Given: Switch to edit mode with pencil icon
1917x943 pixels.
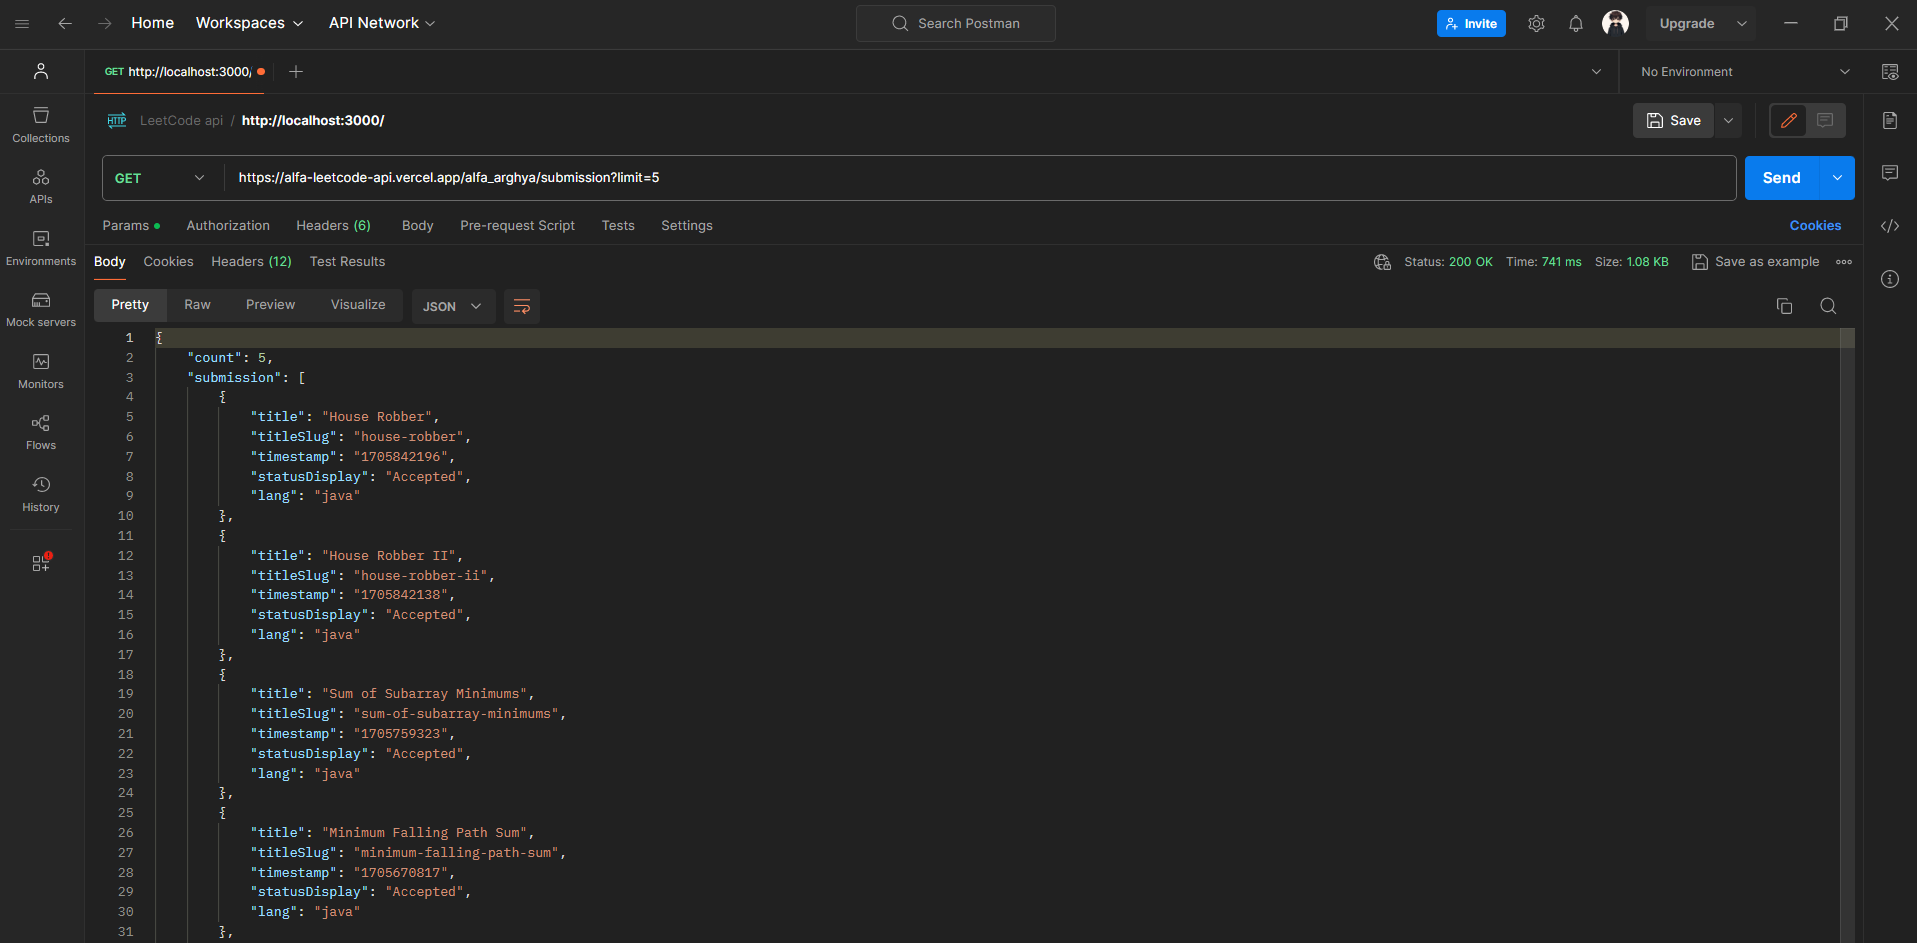Looking at the screenshot, I should coord(1788,121).
